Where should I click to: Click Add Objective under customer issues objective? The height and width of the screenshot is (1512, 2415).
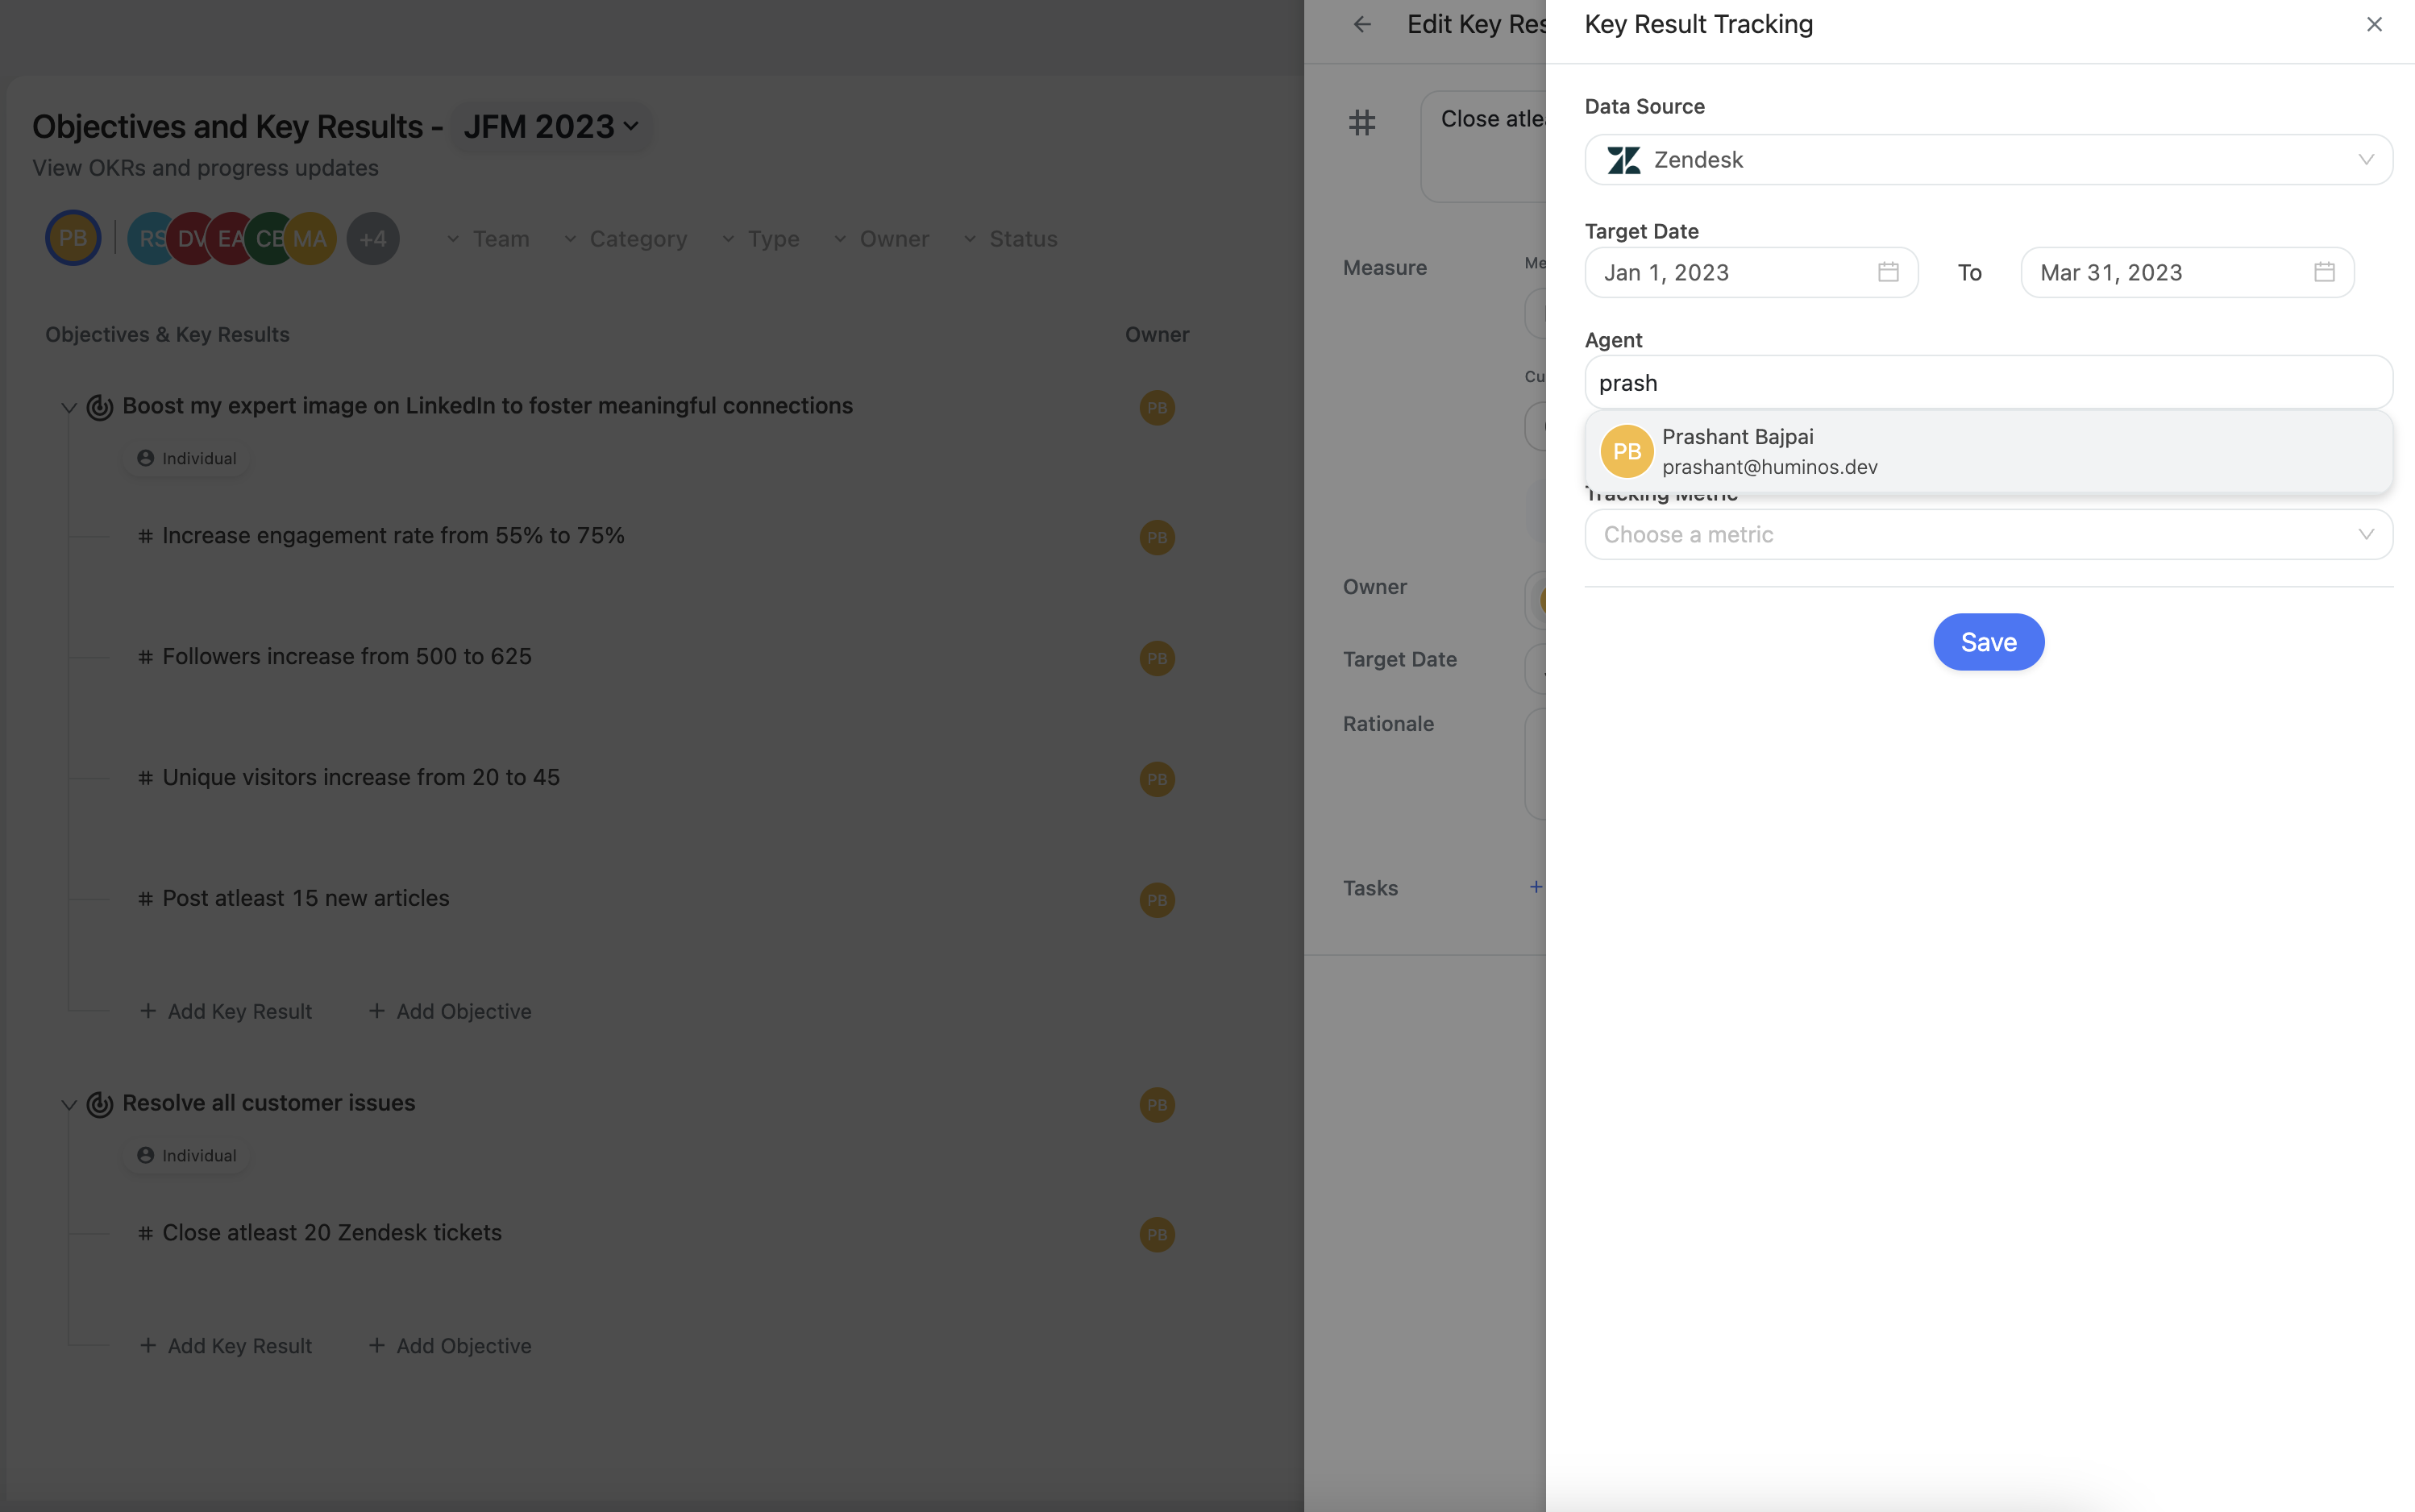450,1346
